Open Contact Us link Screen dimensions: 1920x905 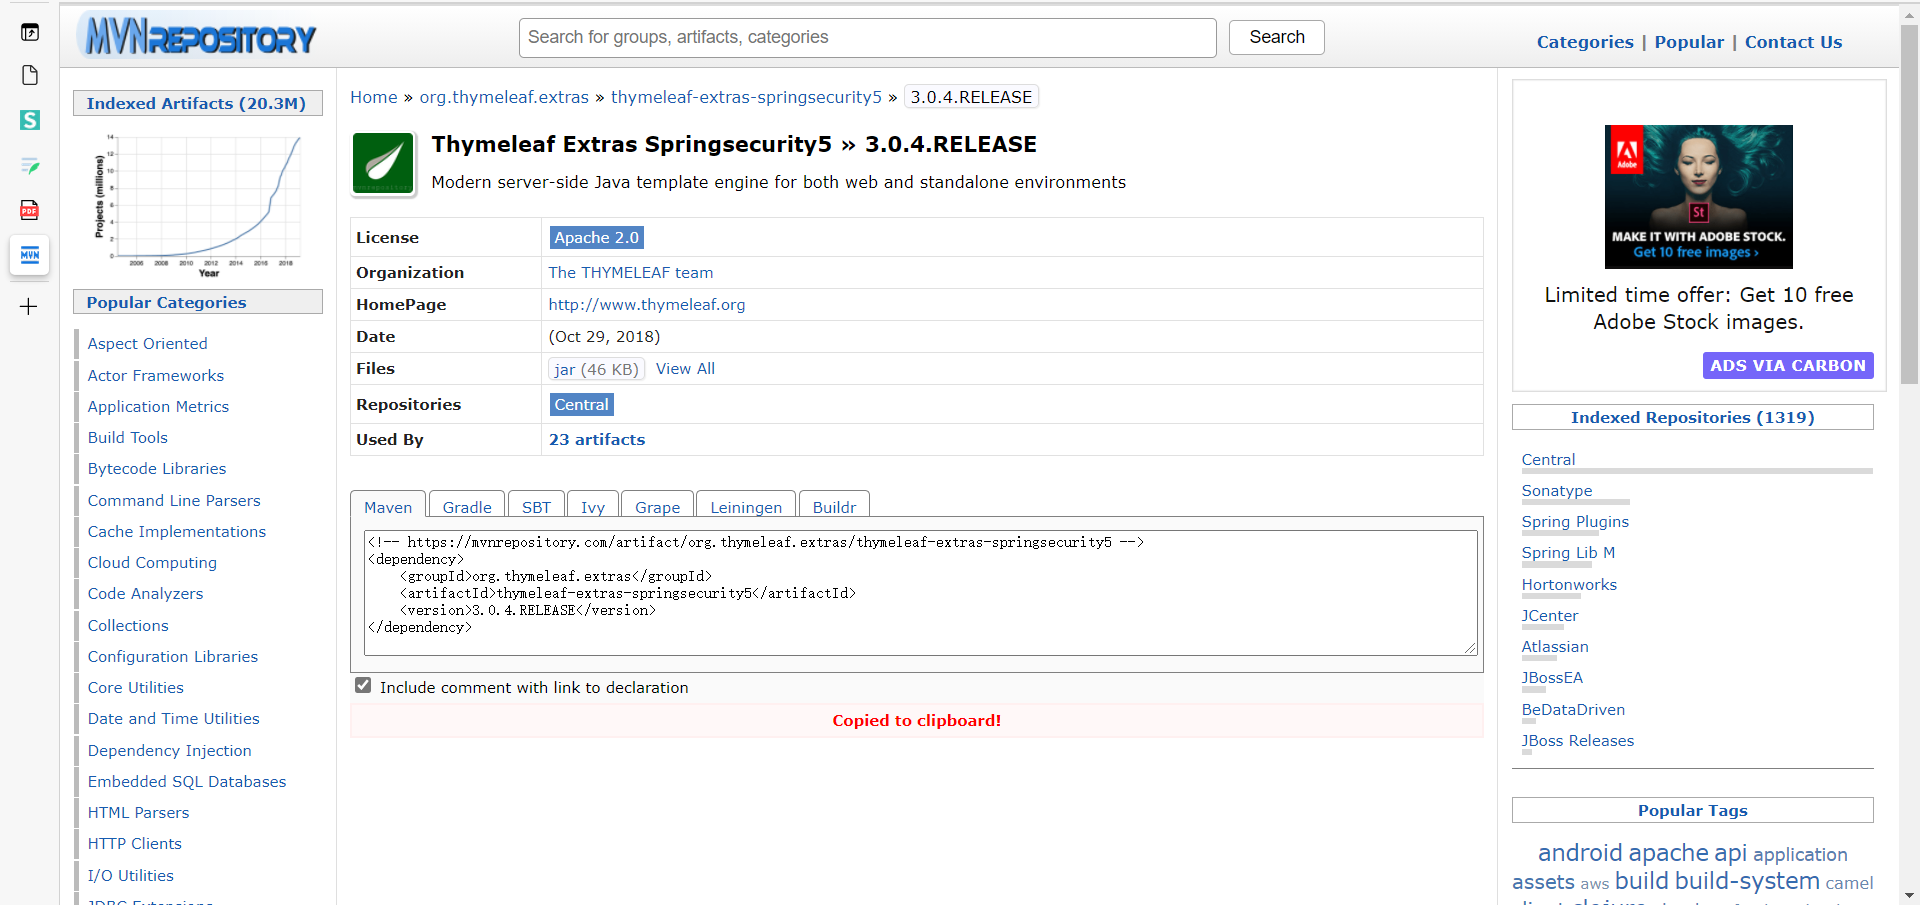coord(1793,42)
